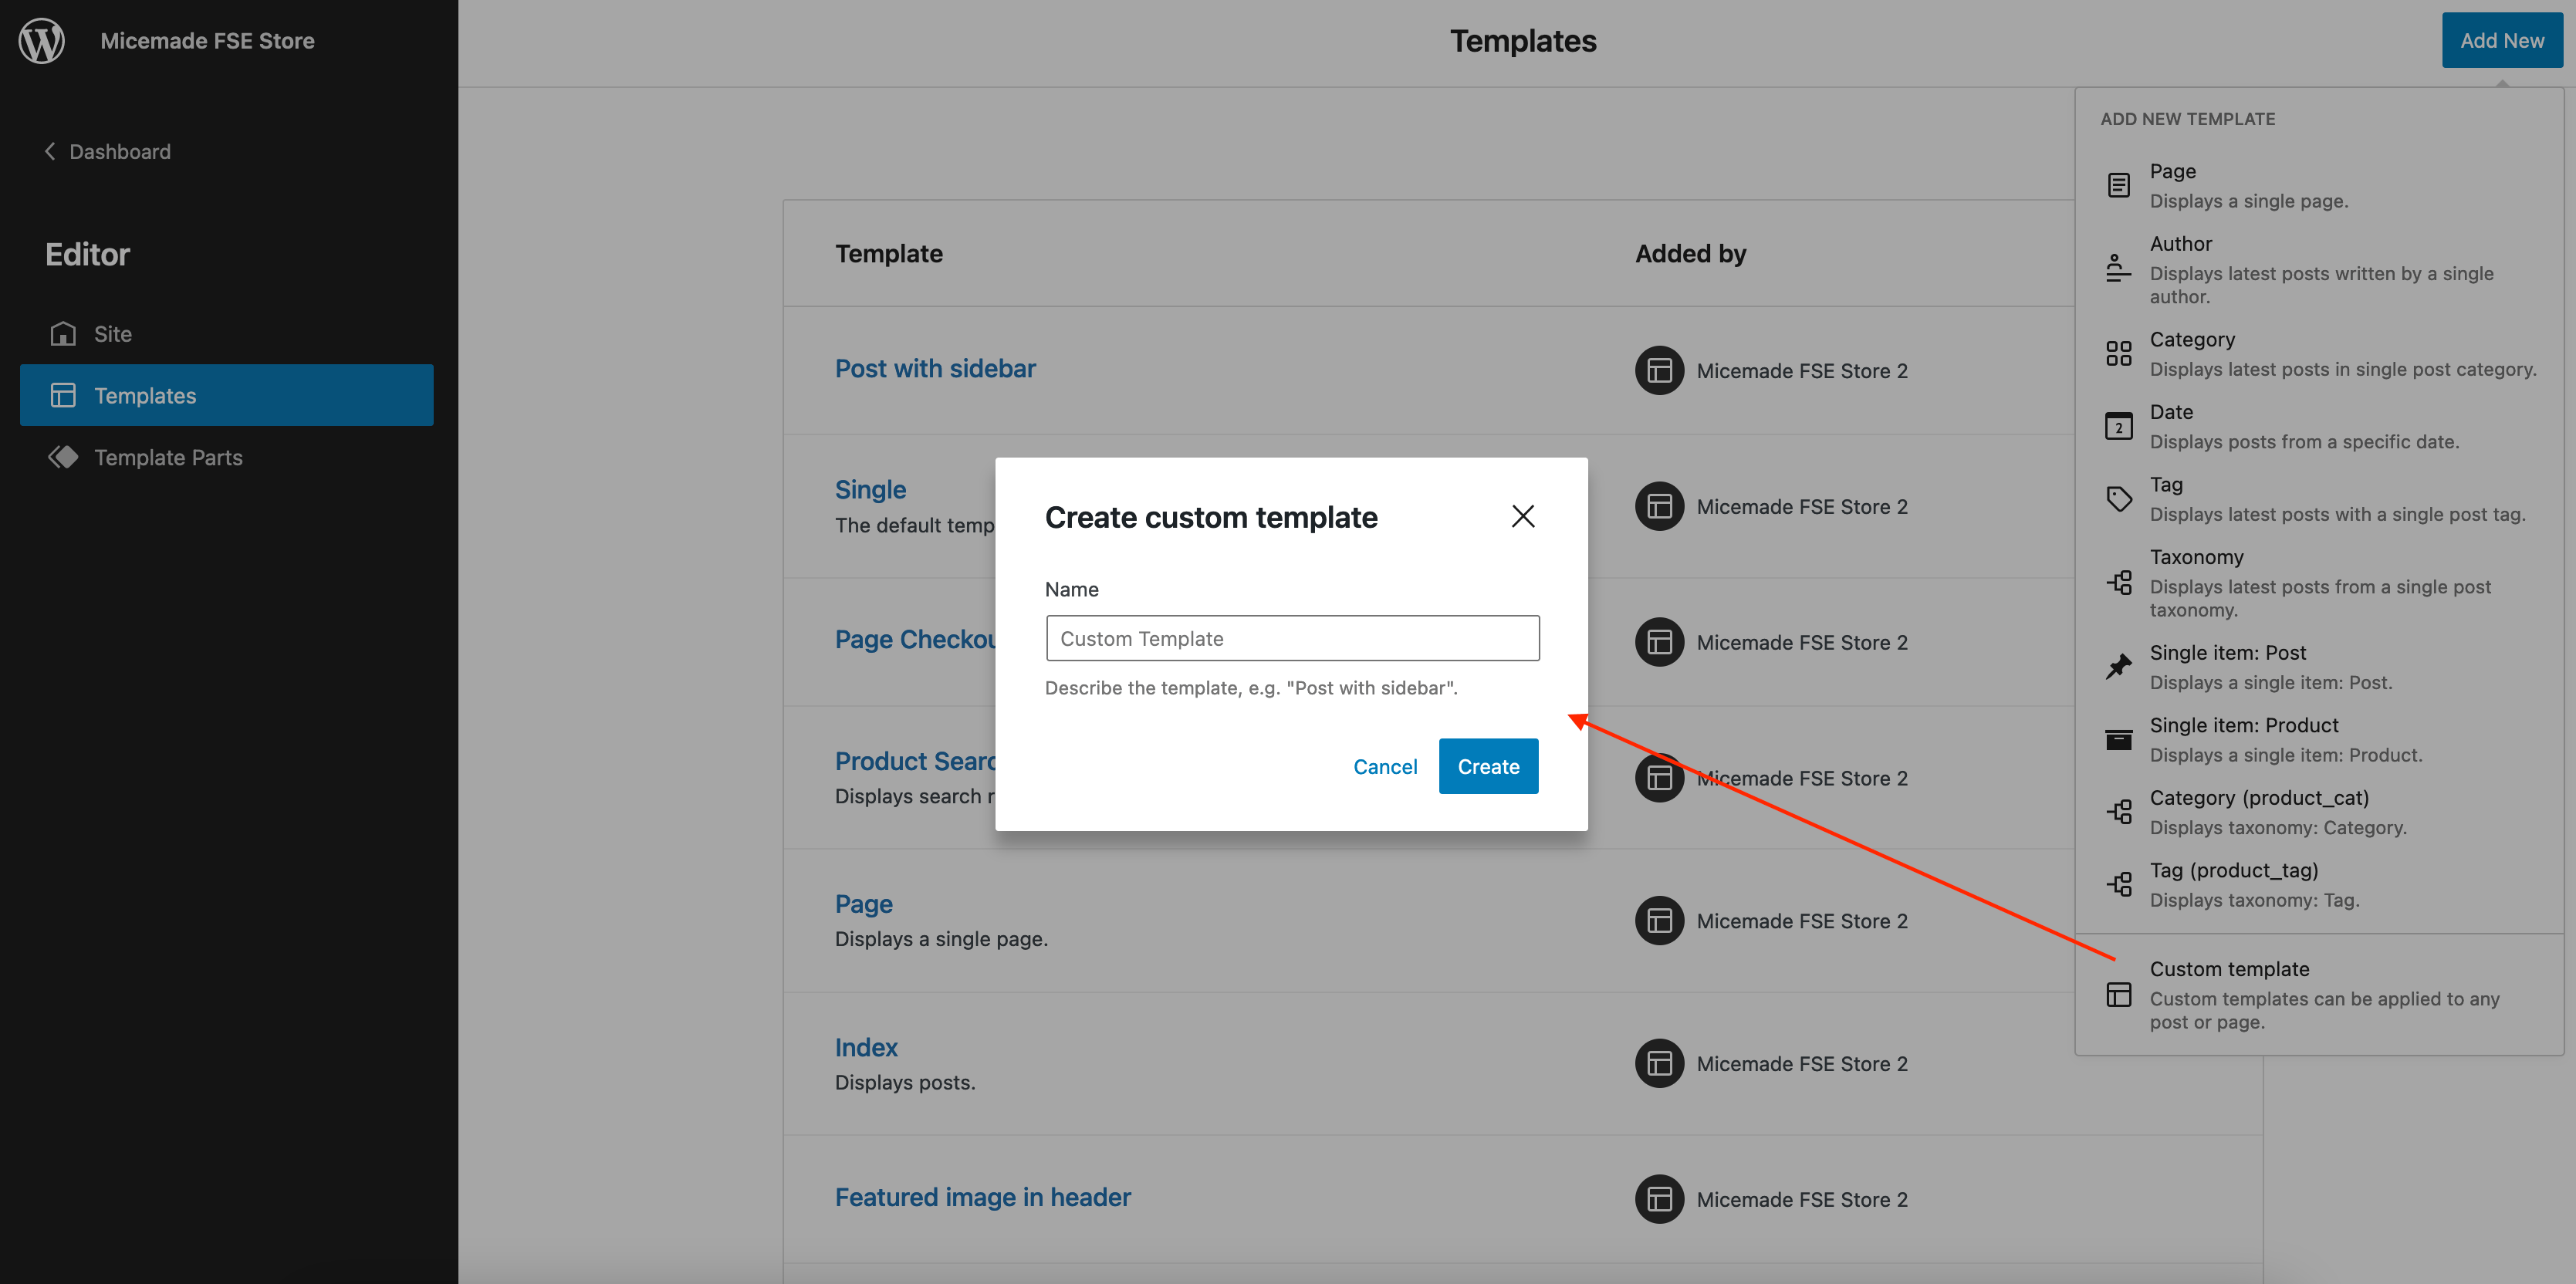Click the Add New button
This screenshot has height=1284, width=2576.
coord(2501,40)
